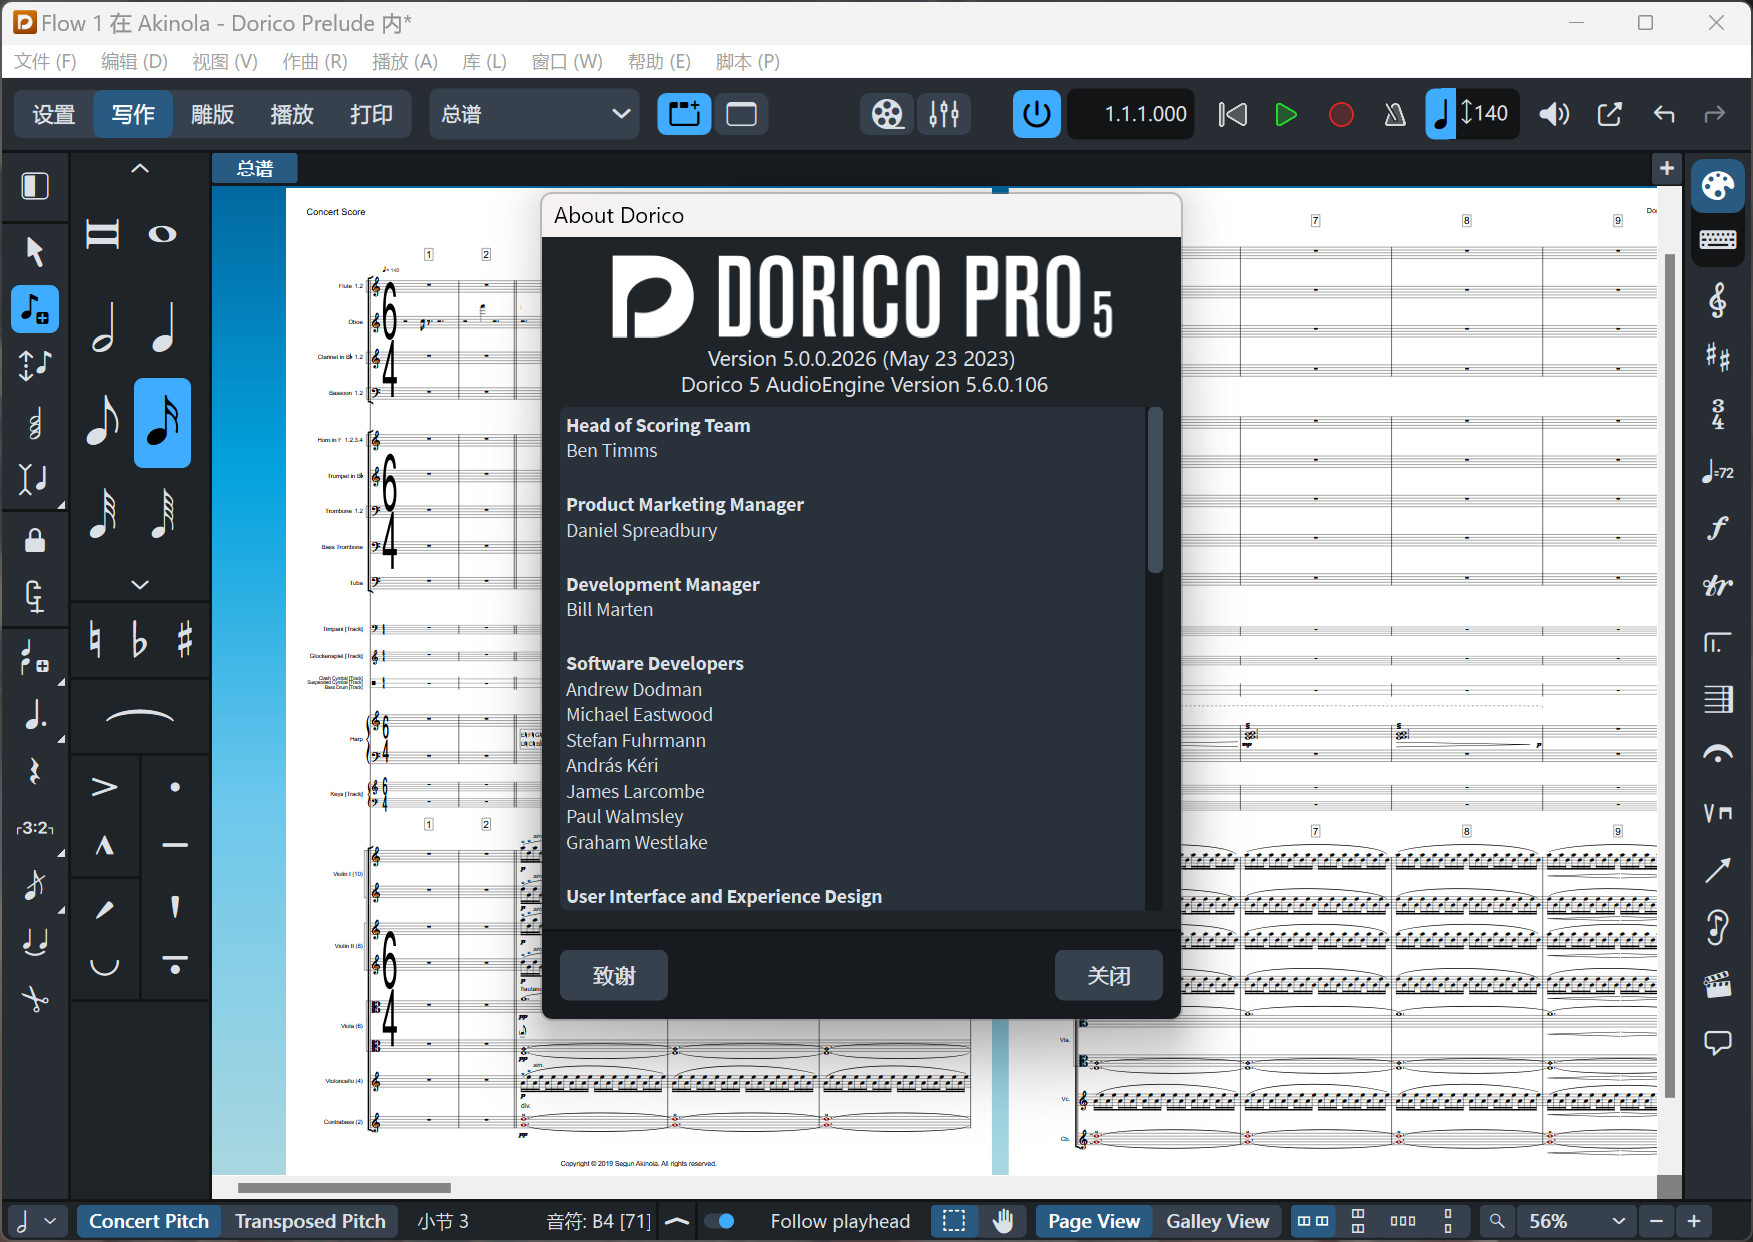Select the note input tool
This screenshot has height=1242, width=1753.
pos(35,309)
